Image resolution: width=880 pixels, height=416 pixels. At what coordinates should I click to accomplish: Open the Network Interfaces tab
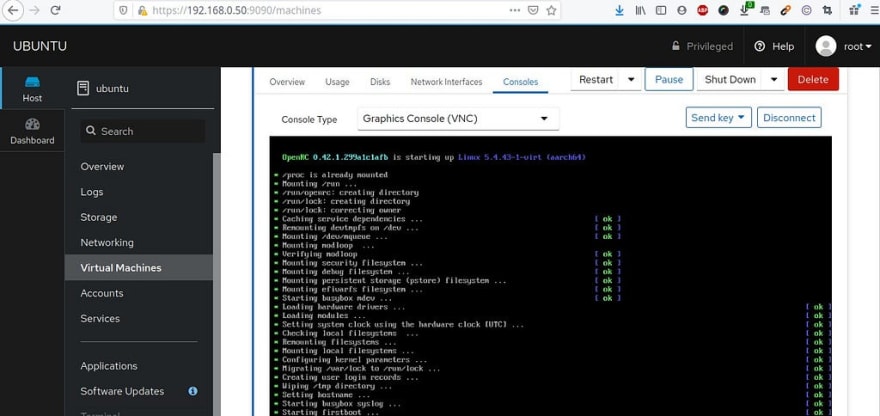coord(446,82)
